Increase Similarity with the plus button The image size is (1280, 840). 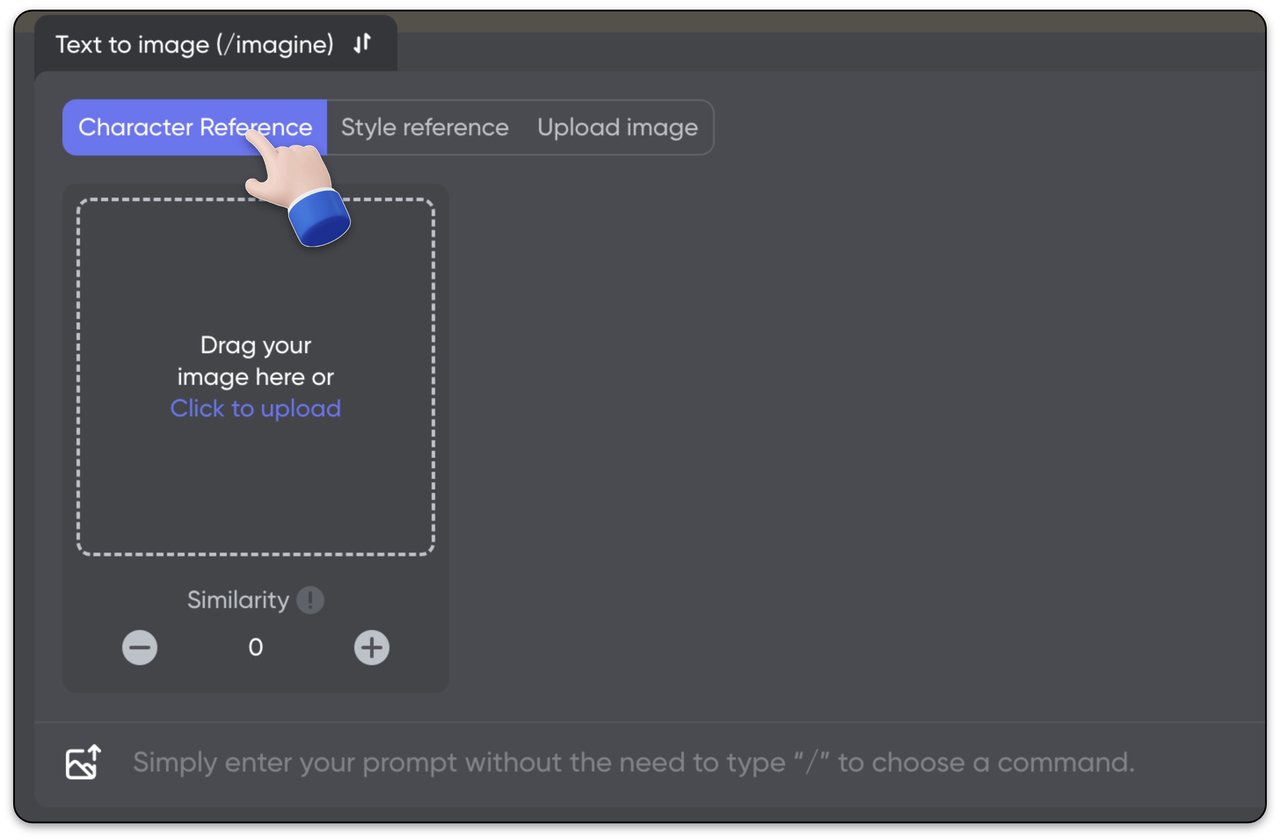(x=372, y=647)
